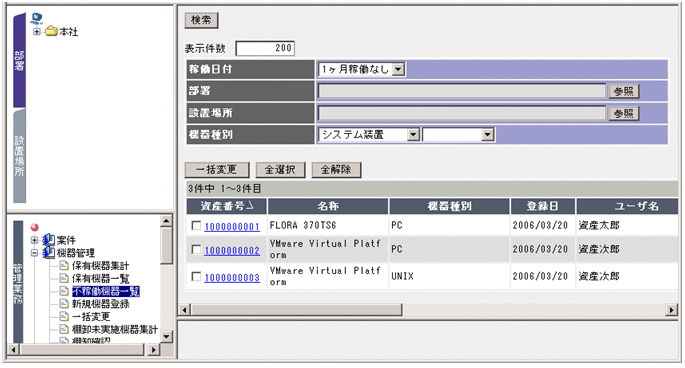
Task: Click the menu tree horizontal scroll right arrow
Action: tap(153, 350)
